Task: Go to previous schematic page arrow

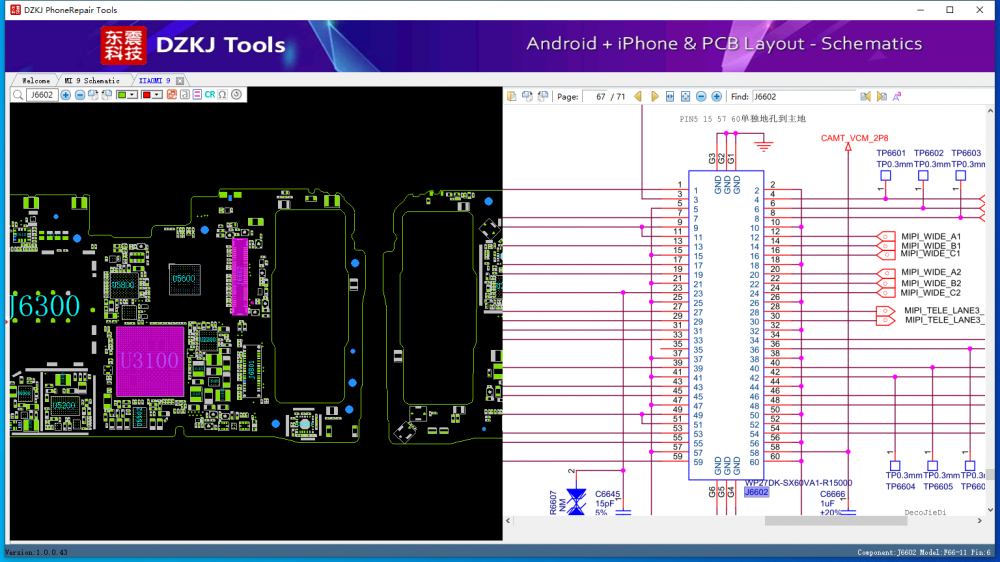Action: tap(638, 97)
